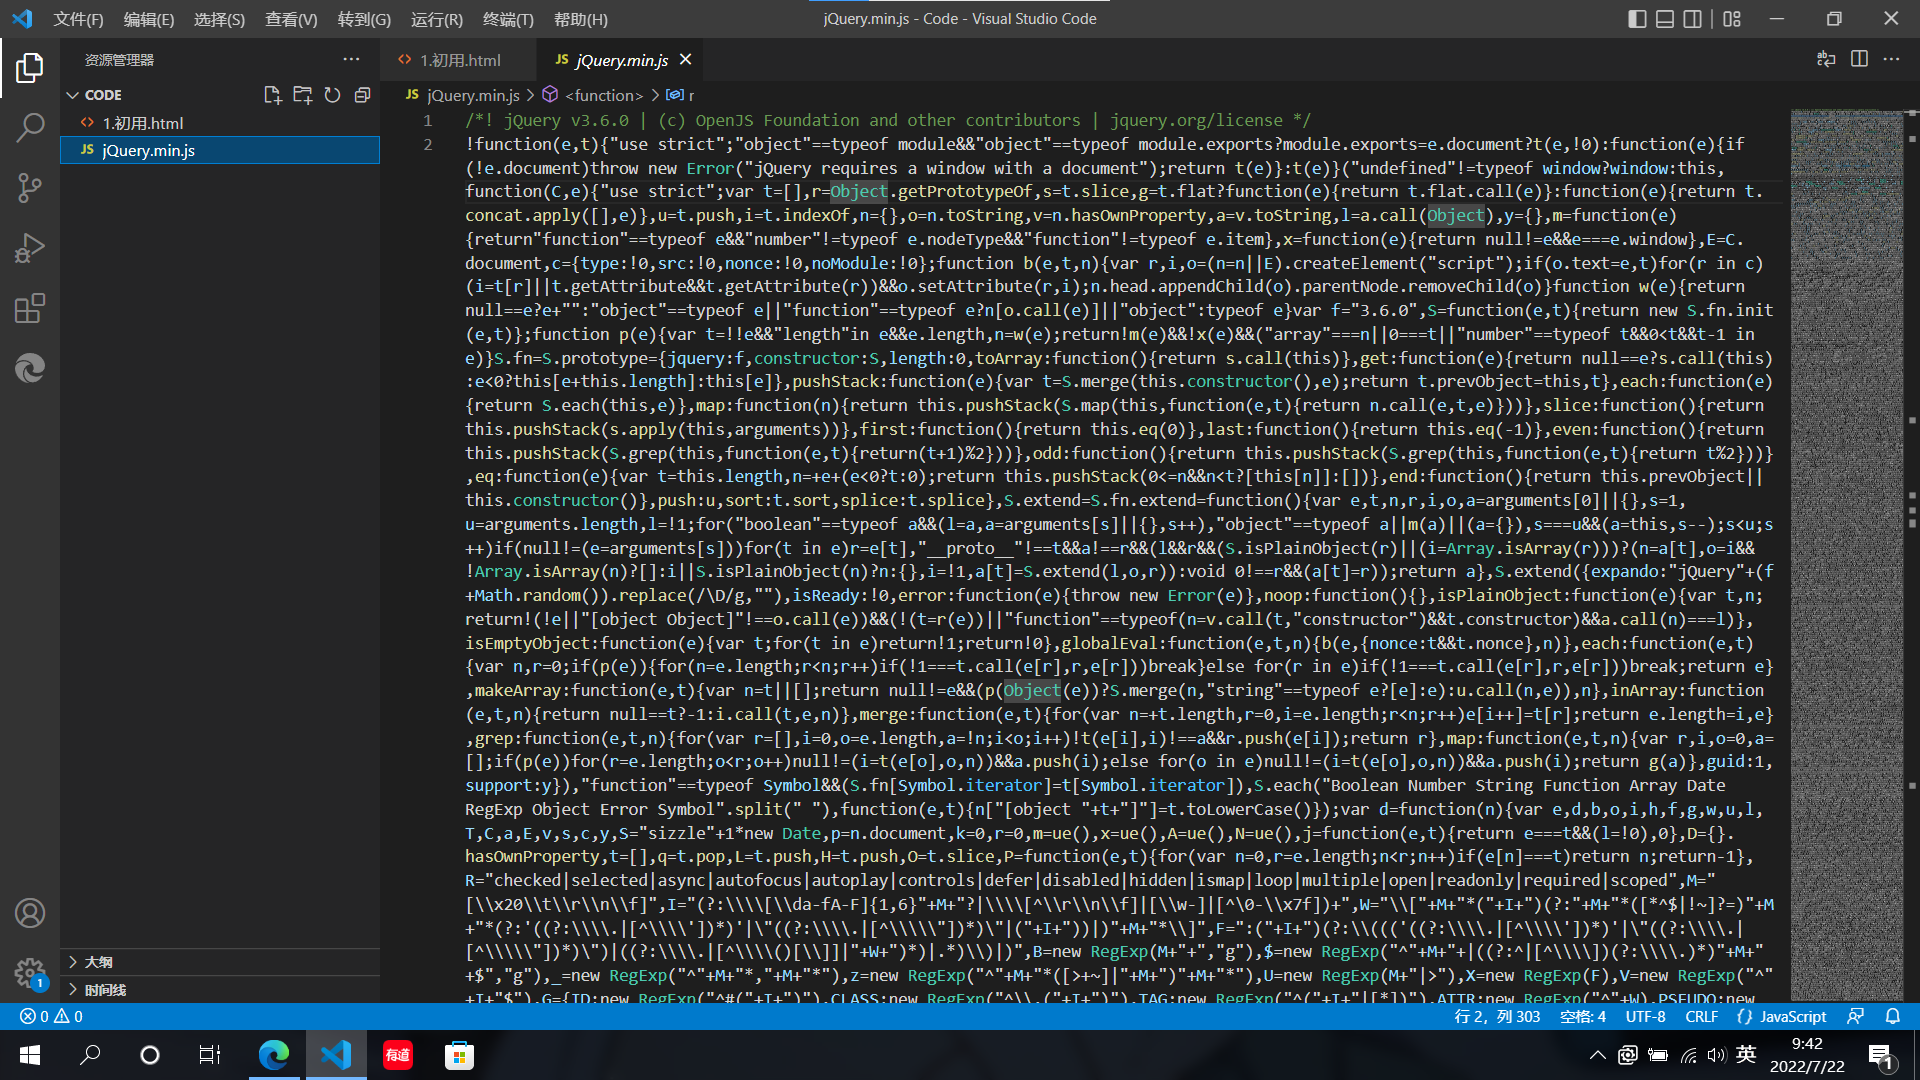Viewport: 1920px width, 1080px height.
Task: Switch to the 1.初用.html editor tab
Action: 460,60
